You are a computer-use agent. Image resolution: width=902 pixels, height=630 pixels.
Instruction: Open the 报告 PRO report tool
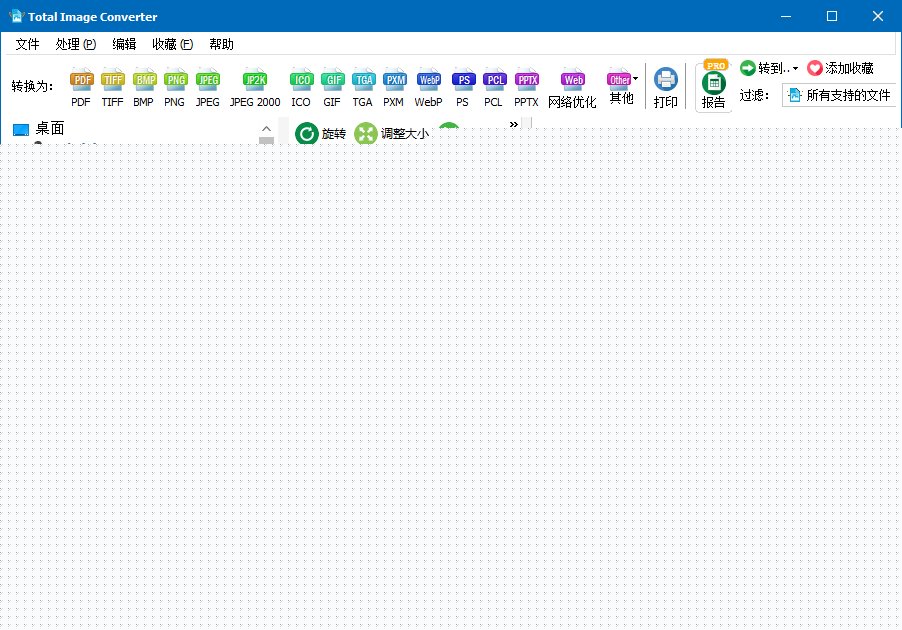[x=714, y=85]
